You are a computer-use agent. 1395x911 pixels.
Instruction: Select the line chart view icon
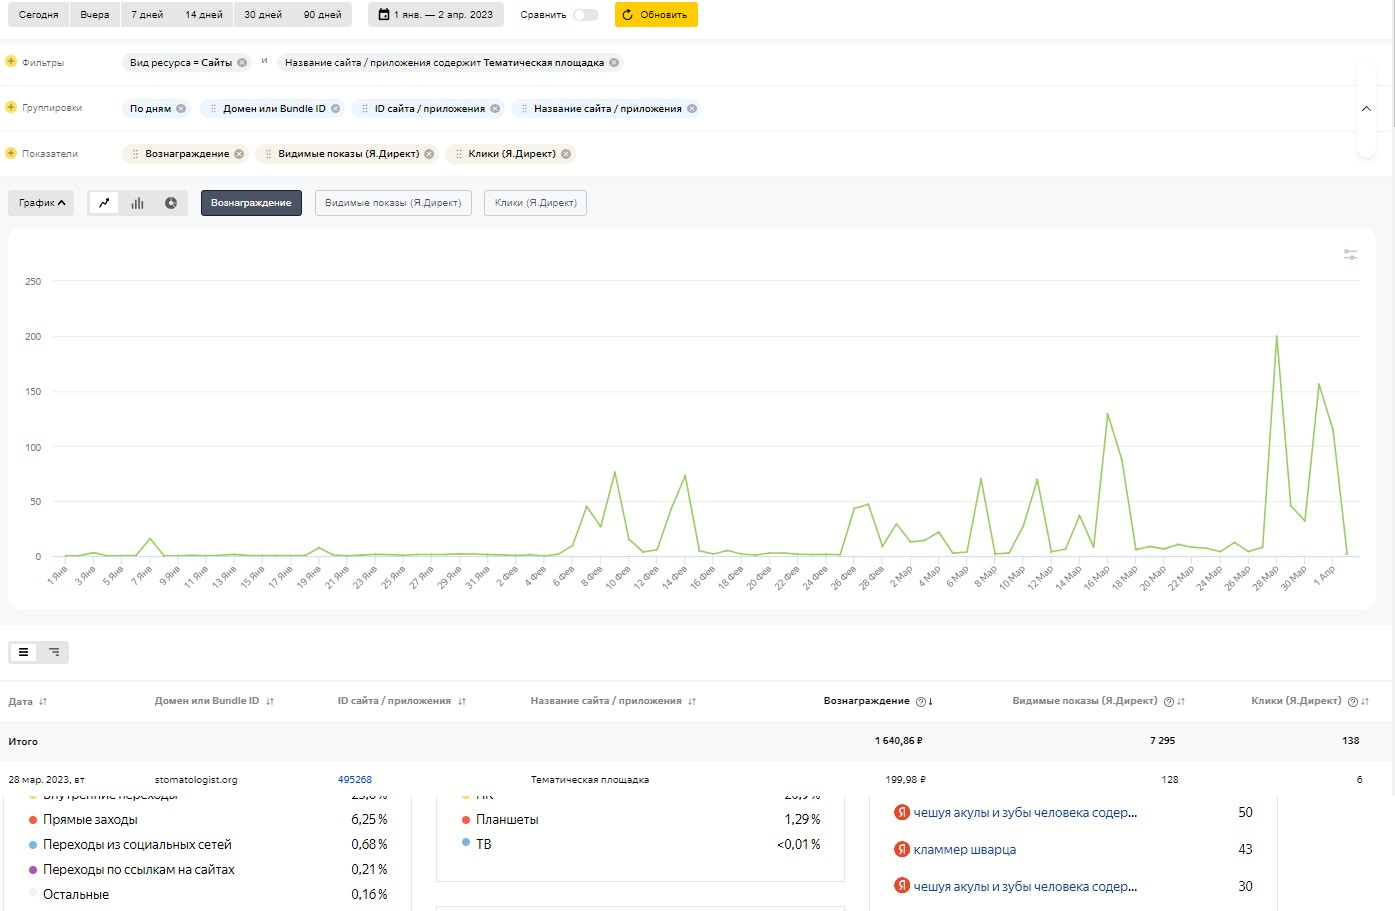[x=104, y=203]
